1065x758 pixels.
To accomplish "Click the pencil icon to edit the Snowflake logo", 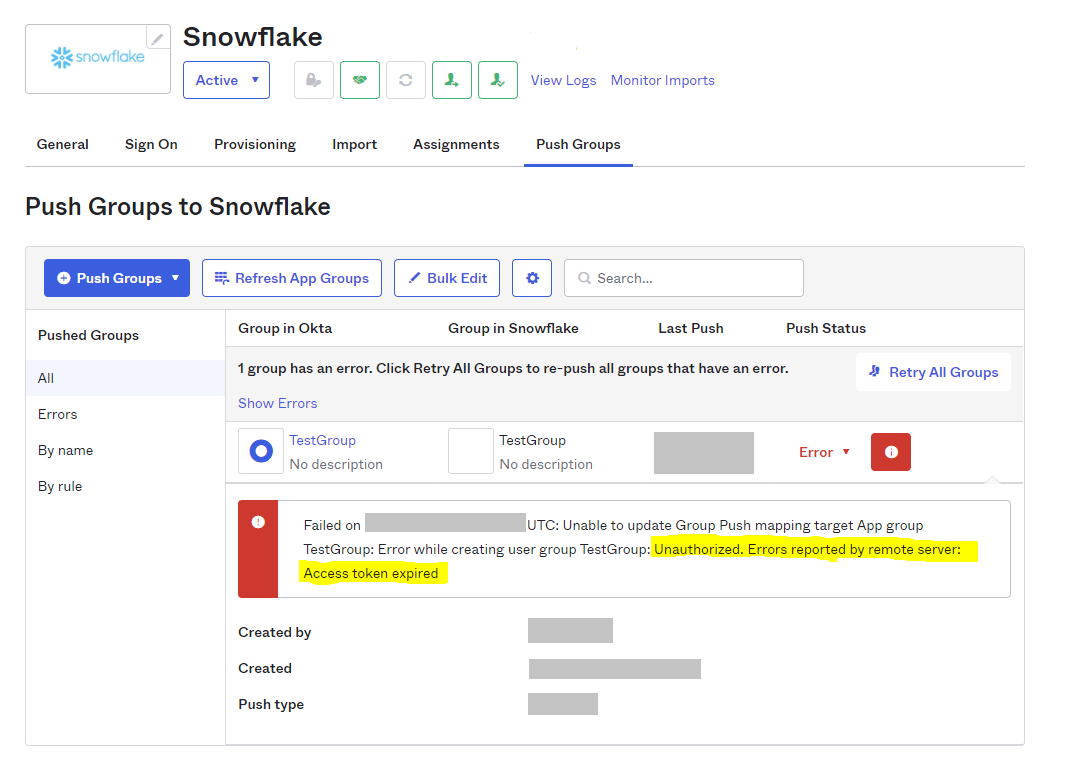I will pos(158,38).
